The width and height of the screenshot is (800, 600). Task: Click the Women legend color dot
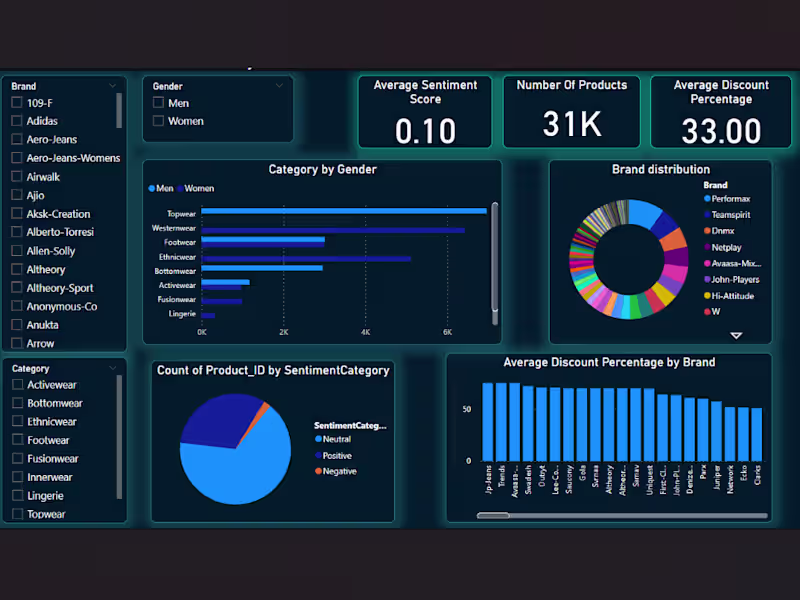(180, 188)
